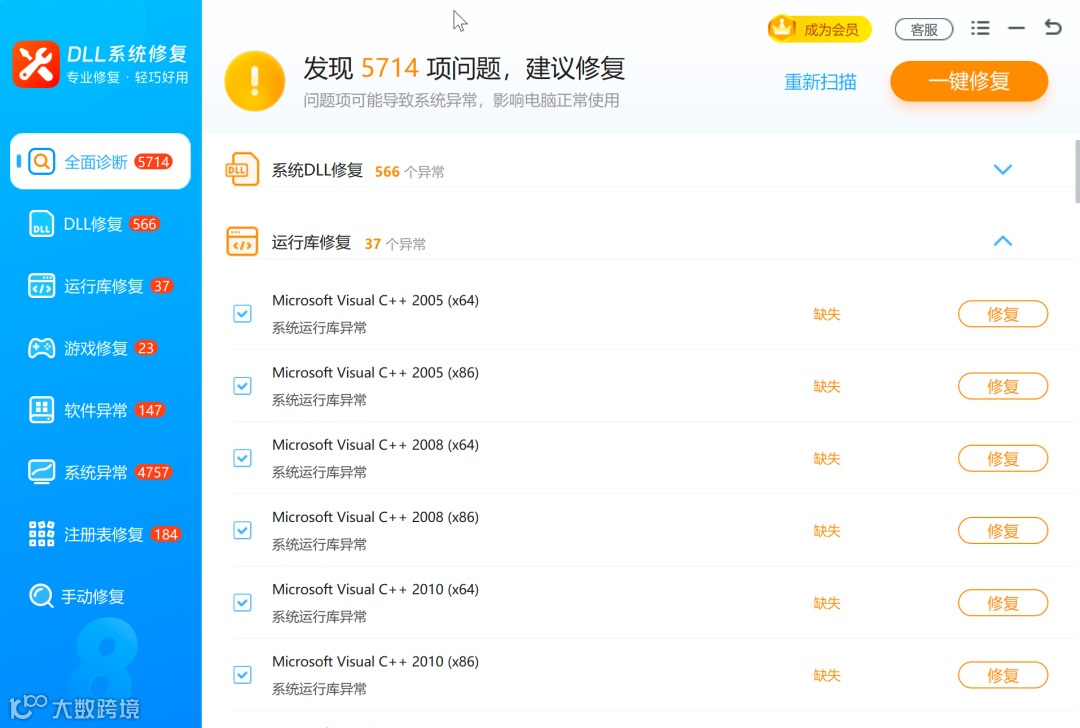Viewport: 1080px width, 728px height.
Task: Click the DLL修复 file icon in sidebar
Action: point(41,224)
